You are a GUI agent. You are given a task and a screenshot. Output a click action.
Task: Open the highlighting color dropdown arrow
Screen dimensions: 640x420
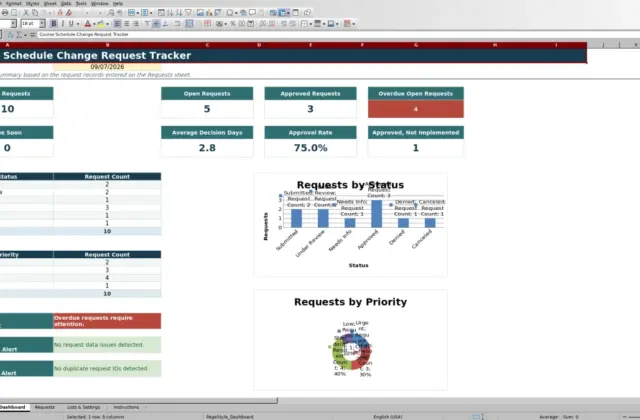(x=107, y=24)
